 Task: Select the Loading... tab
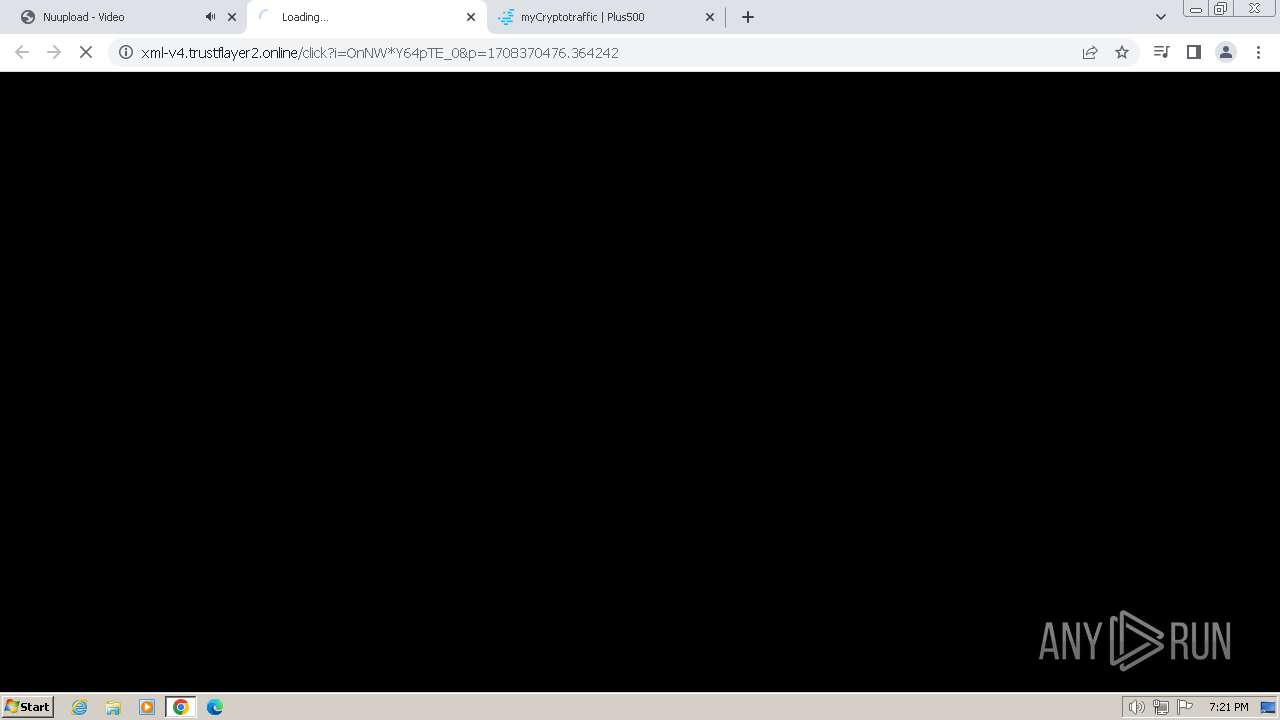tap(366, 17)
